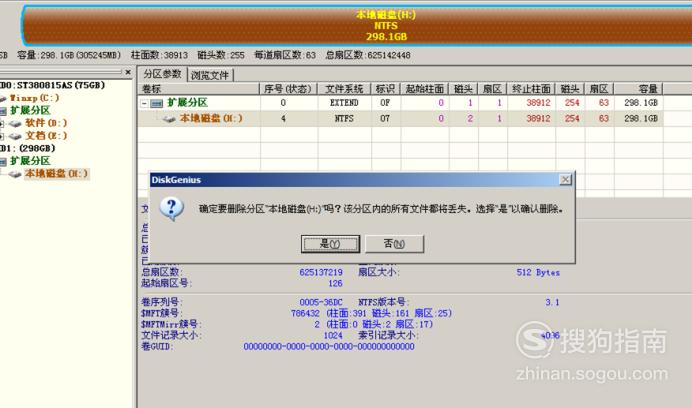Collapse the 扩展分区 row in partition table

click(x=144, y=103)
